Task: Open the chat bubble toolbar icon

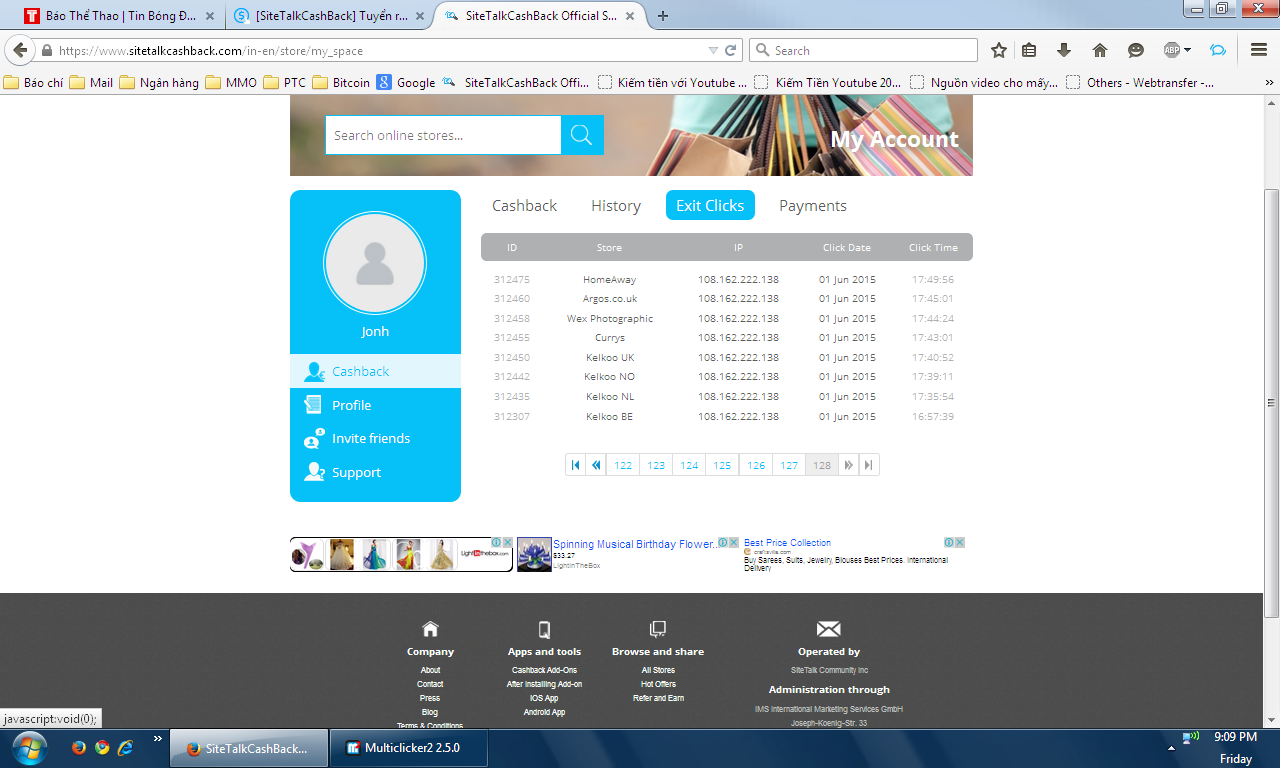Action: click(1217, 50)
